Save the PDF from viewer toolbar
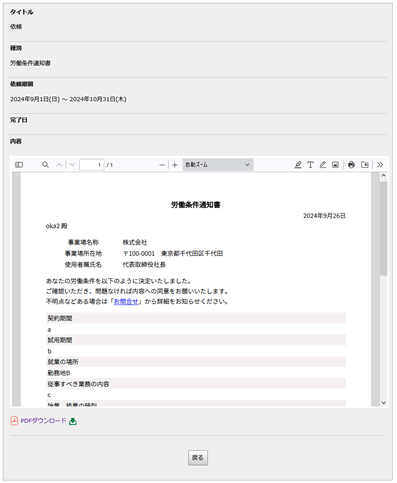The width and height of the screenshot is (397, 483). 365,165
